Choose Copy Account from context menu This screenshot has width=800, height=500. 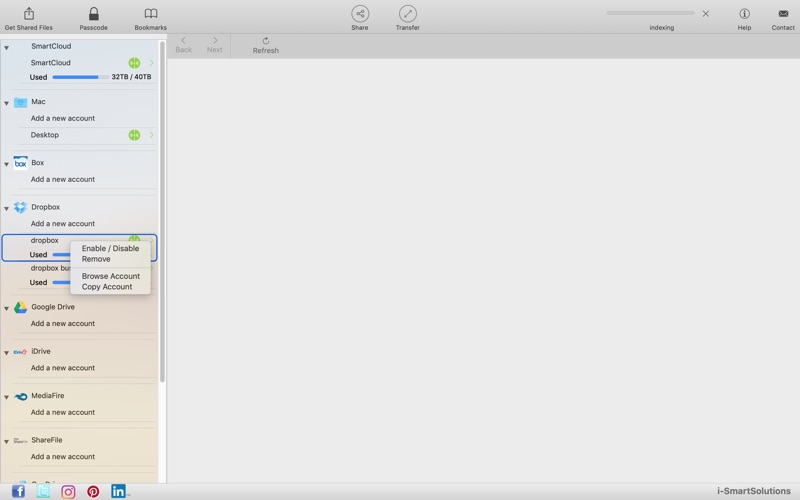click(107, 287)
